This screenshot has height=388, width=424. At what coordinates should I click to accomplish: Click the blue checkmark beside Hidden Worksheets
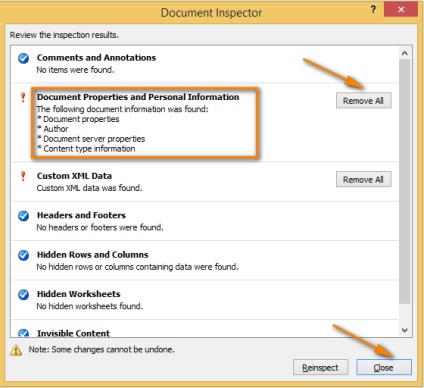pyautogui.click(x=23, y=295)
